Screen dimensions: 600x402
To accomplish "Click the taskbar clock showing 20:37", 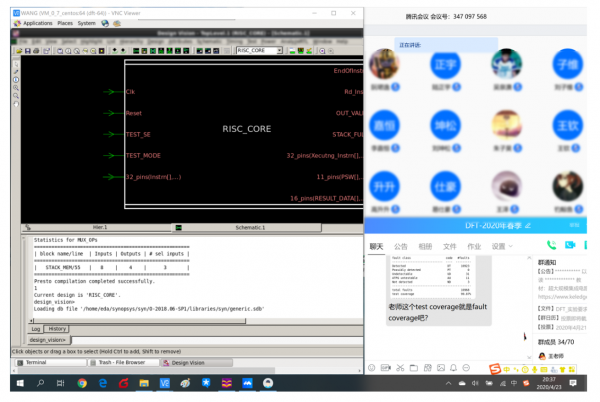I will [x=549, y=383].
